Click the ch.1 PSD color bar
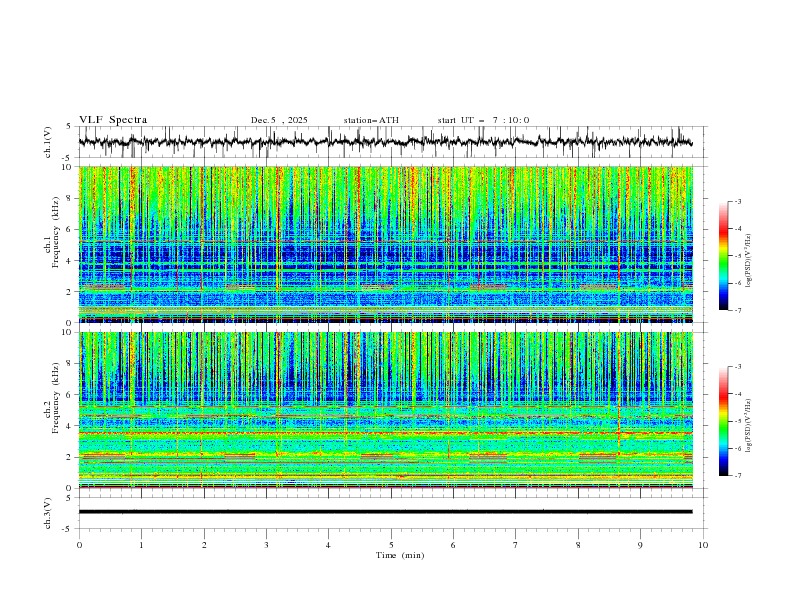Screen dimensions: 792x612 [723, 256]
